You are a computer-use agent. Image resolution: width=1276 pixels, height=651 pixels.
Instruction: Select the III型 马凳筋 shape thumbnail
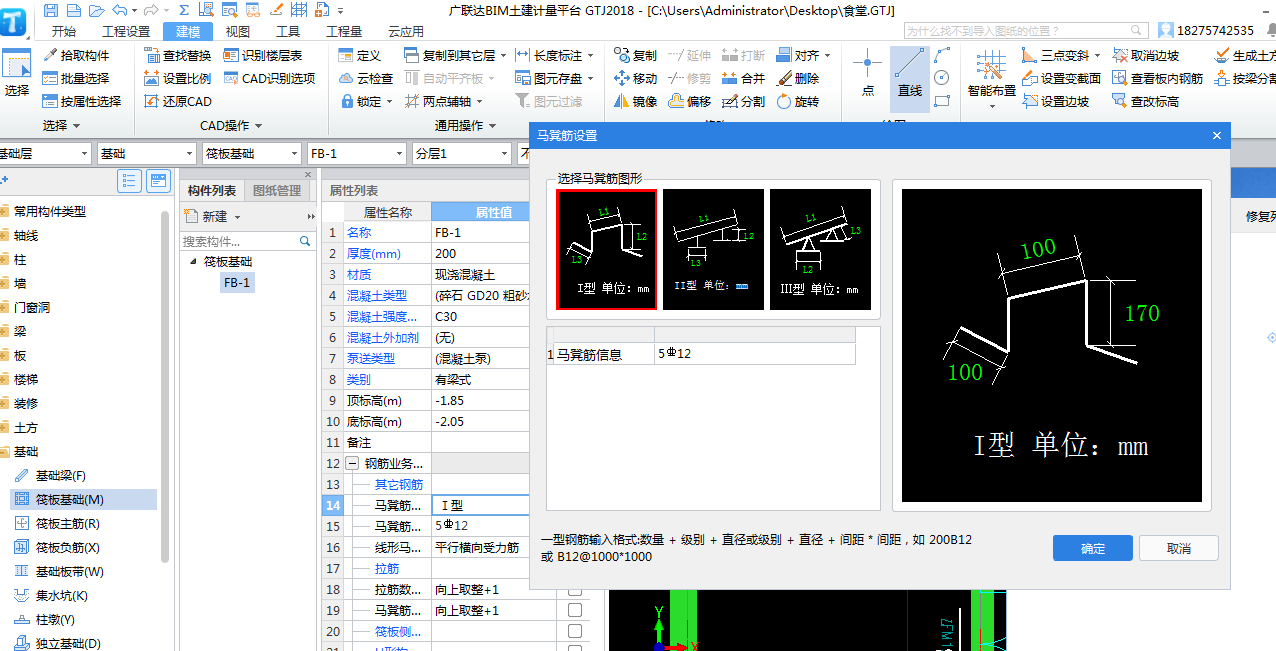[x=820, y=249]
